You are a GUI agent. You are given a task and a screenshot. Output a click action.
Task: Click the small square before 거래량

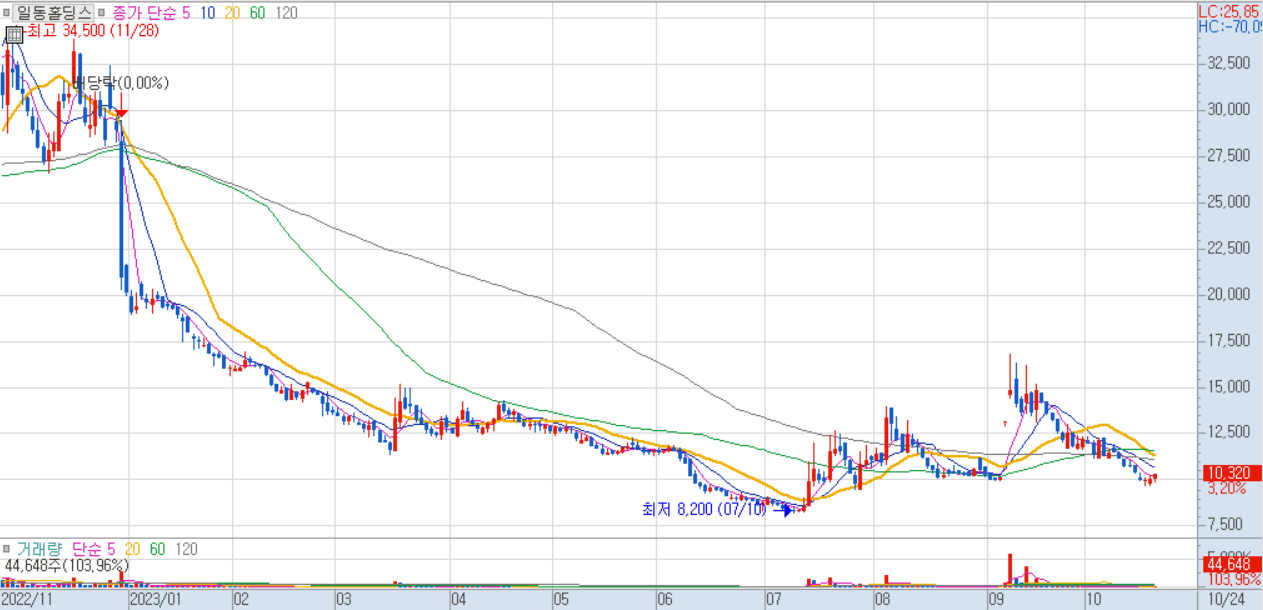point(7,549)
